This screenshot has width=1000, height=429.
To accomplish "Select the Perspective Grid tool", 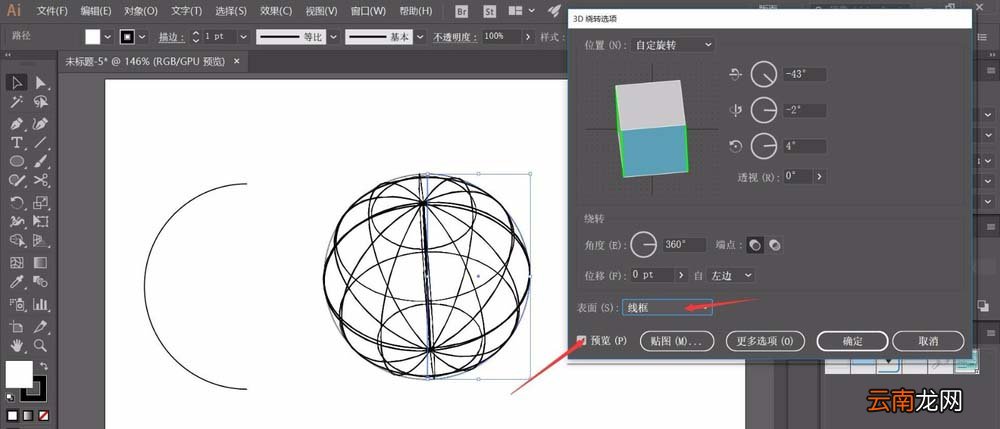I will coord(41,241).
